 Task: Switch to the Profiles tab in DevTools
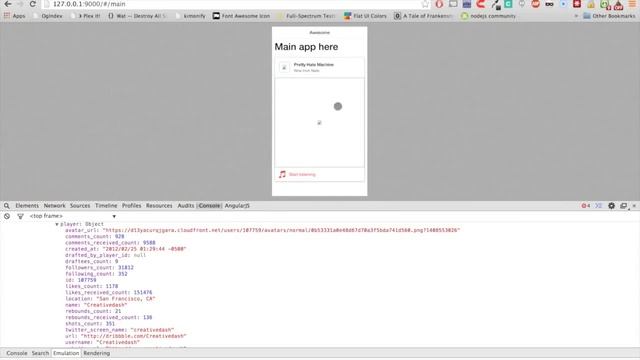tap(131, 206)
